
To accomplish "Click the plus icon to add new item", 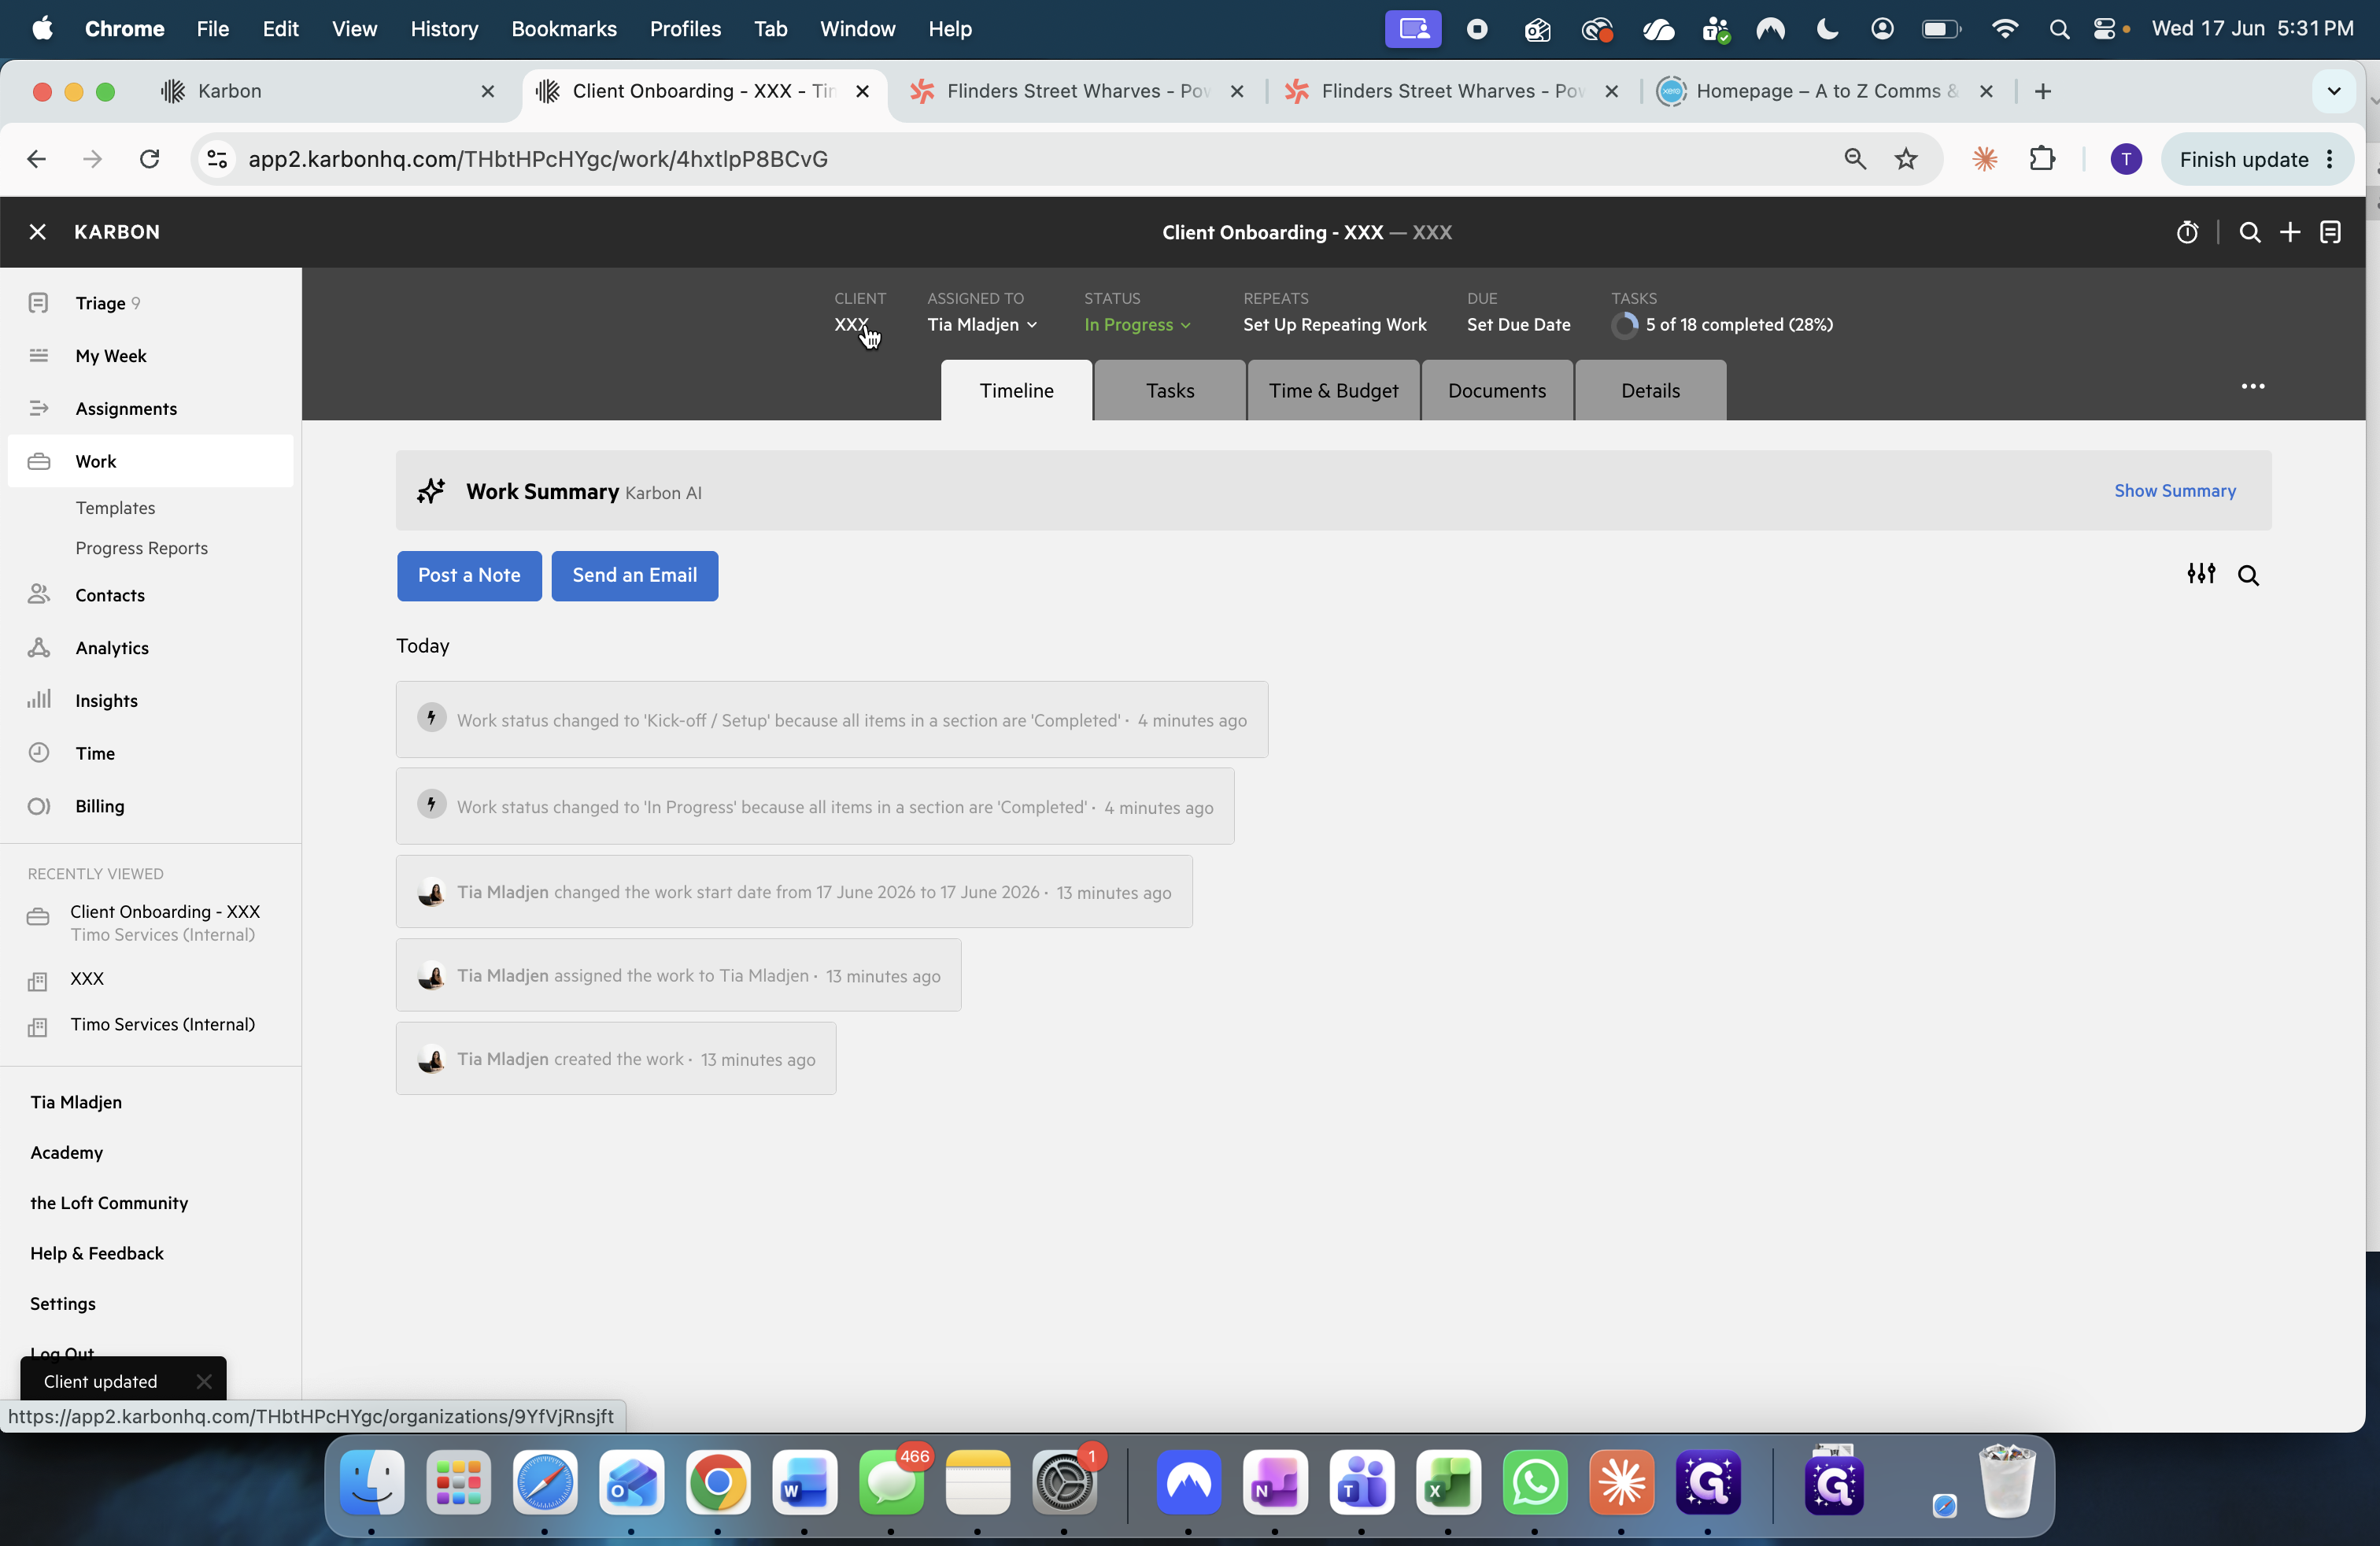I will [2290, 232].
